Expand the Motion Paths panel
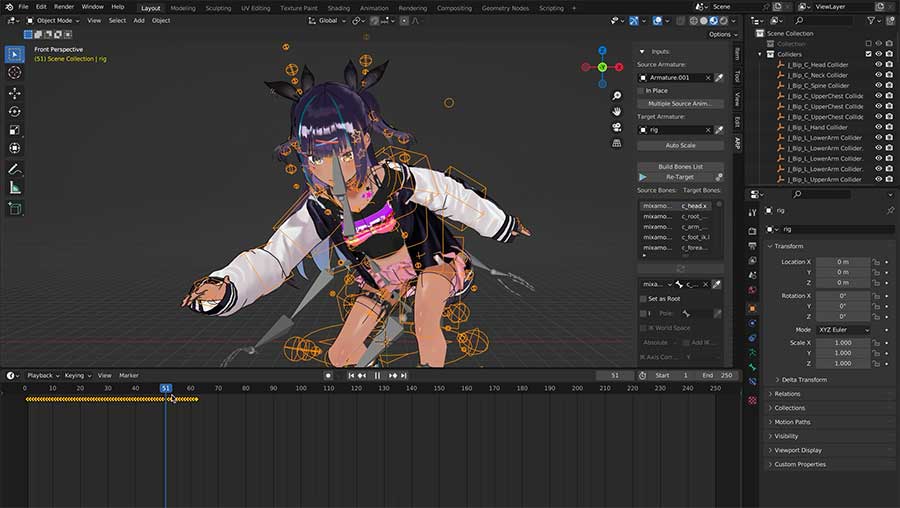This screenshot has width=900, height=508. tap(792, 422)
